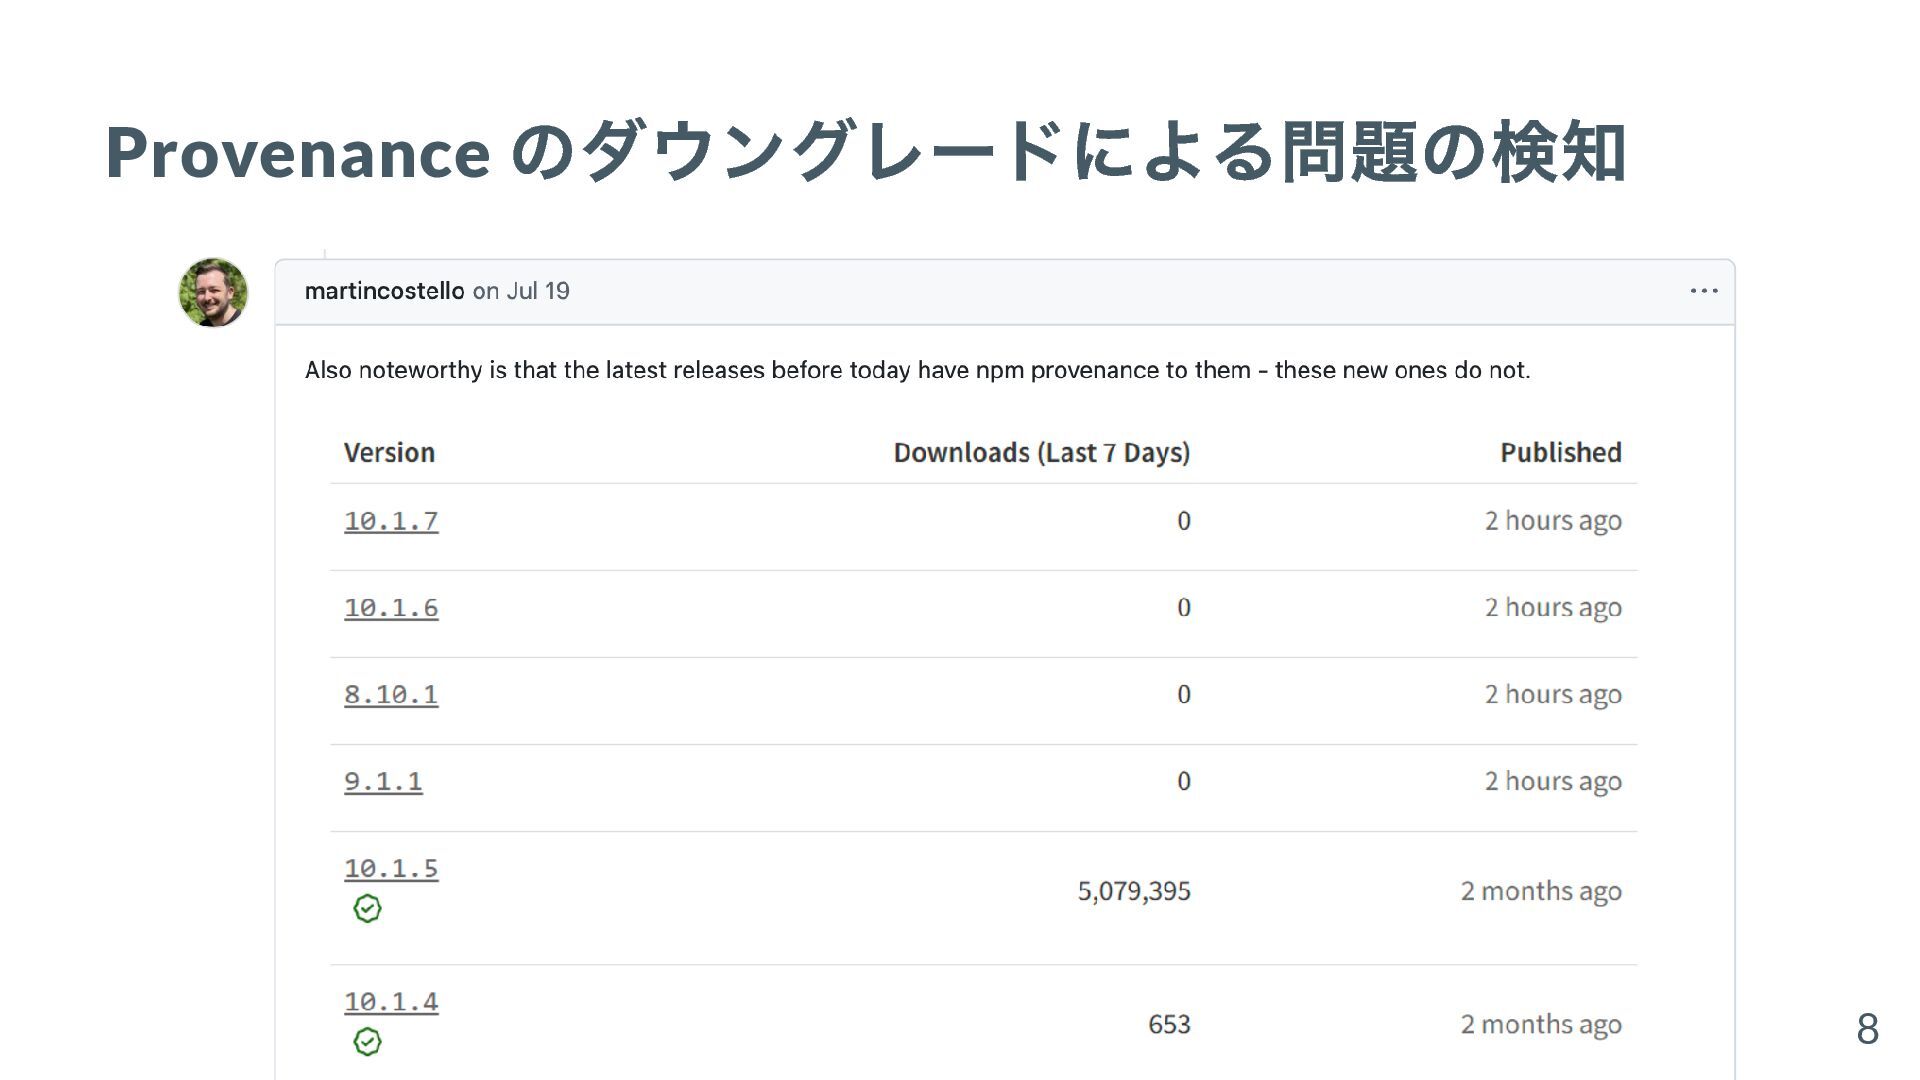Click the martincostello username link
The width and height of the screenshot is (1920, 1080).
pos(384,291)
